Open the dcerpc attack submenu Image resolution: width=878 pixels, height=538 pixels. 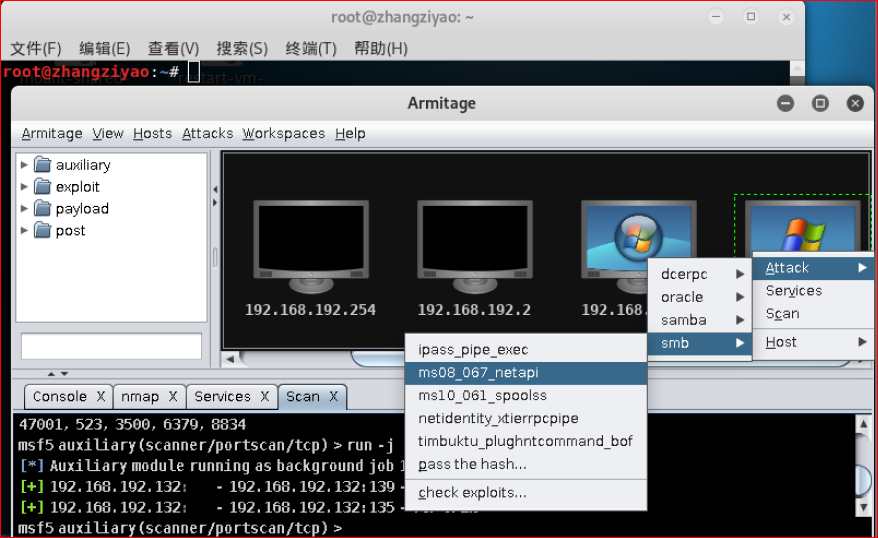pyautogui.click(x=699, y=274)
